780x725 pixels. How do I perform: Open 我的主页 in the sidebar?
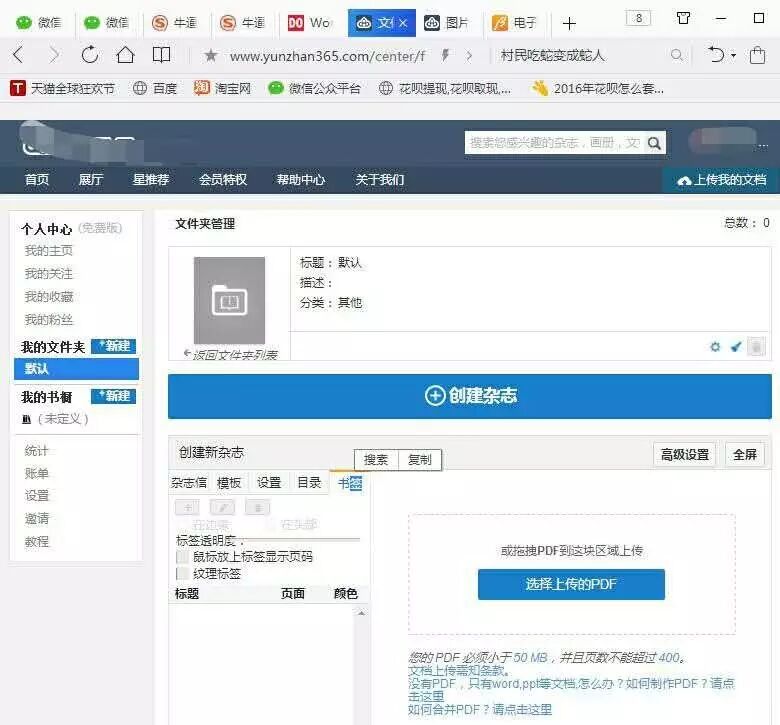(x=48, y=250)
